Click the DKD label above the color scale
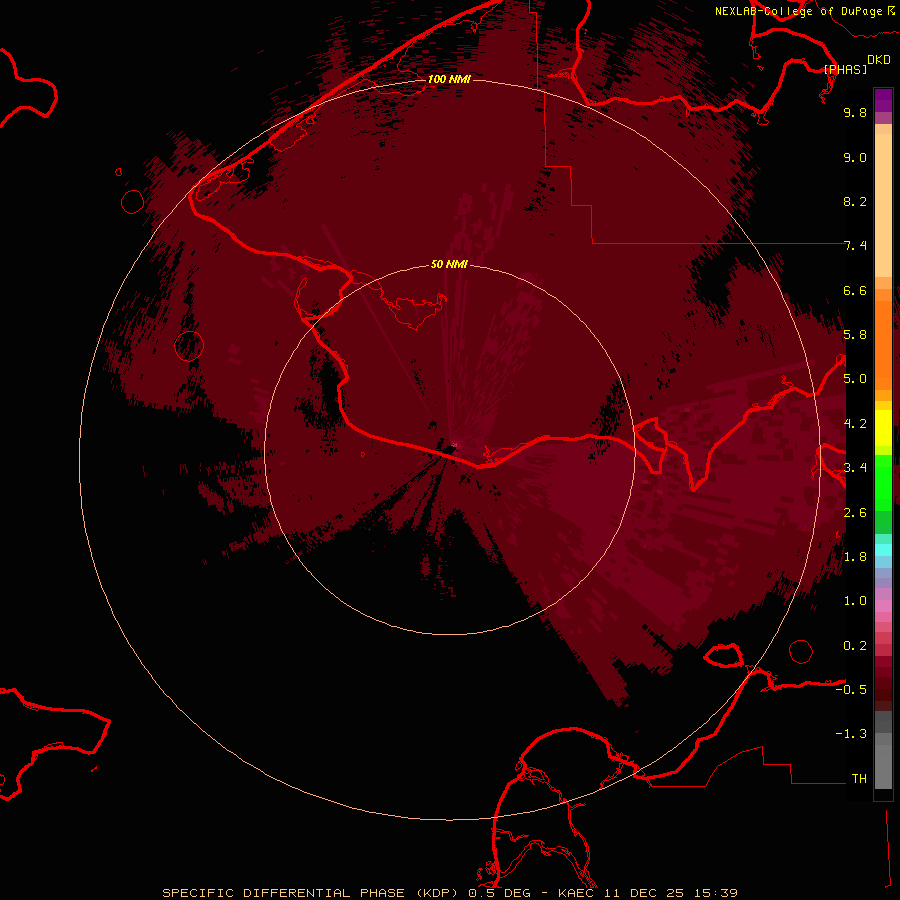This screenshot has height=900, width=900. 879,60
